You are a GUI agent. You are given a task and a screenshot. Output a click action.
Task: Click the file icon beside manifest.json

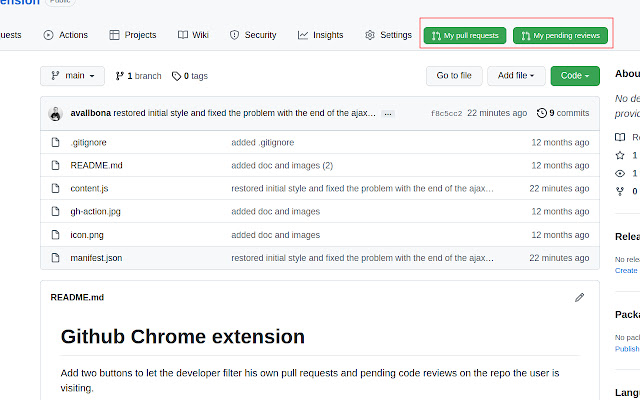(x=56, y=258)
